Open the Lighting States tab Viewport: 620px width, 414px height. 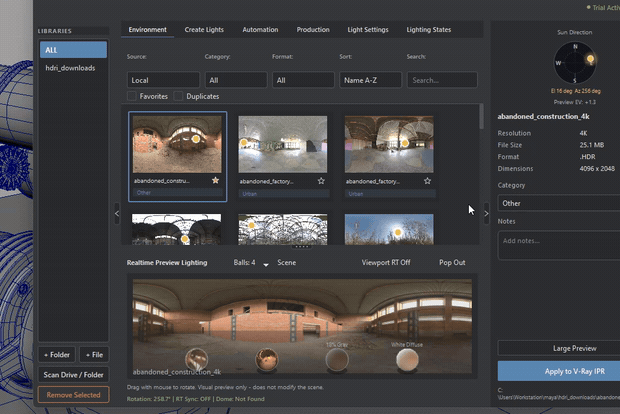pos(429,30)
